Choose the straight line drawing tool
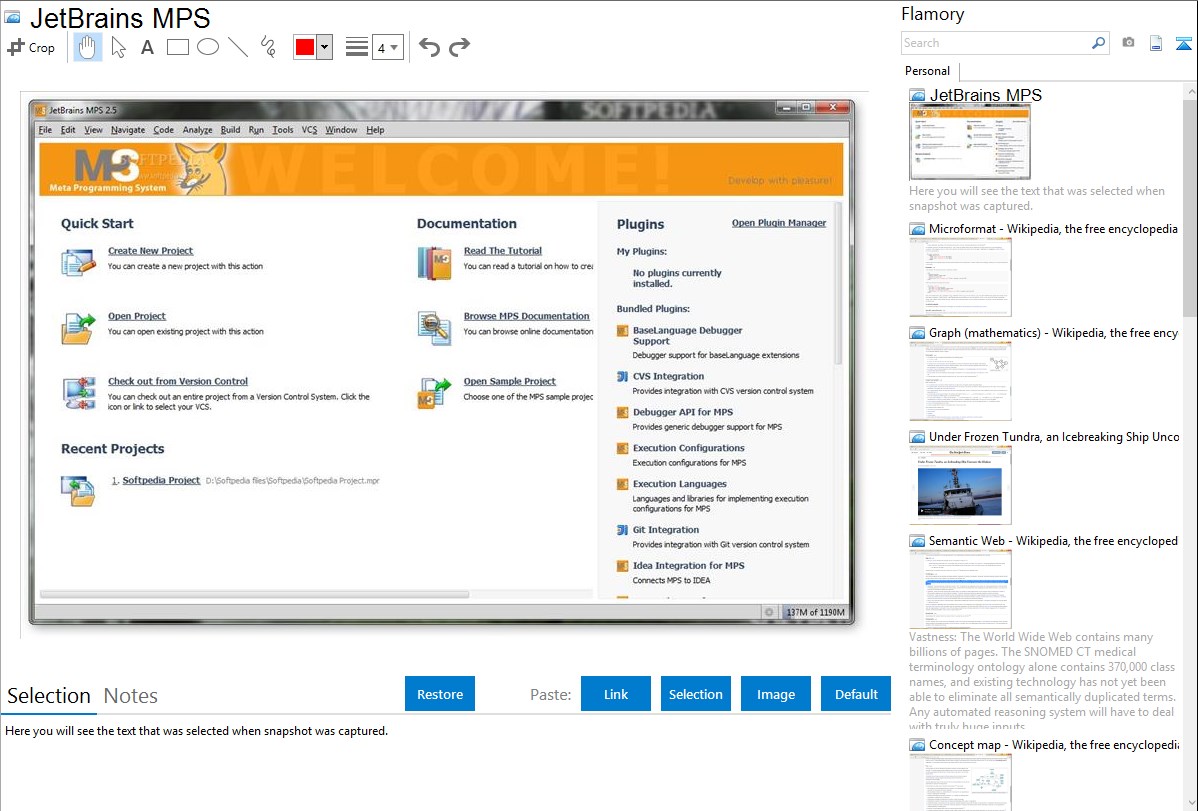This screenshot has width=1198, height=811. tap(238, 47)
